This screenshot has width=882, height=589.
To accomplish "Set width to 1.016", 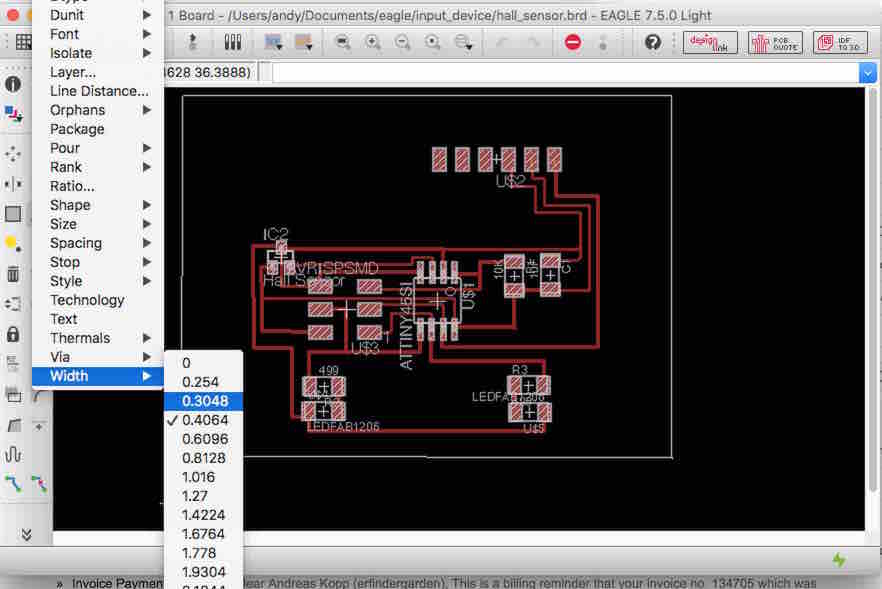I will [204, 478].
